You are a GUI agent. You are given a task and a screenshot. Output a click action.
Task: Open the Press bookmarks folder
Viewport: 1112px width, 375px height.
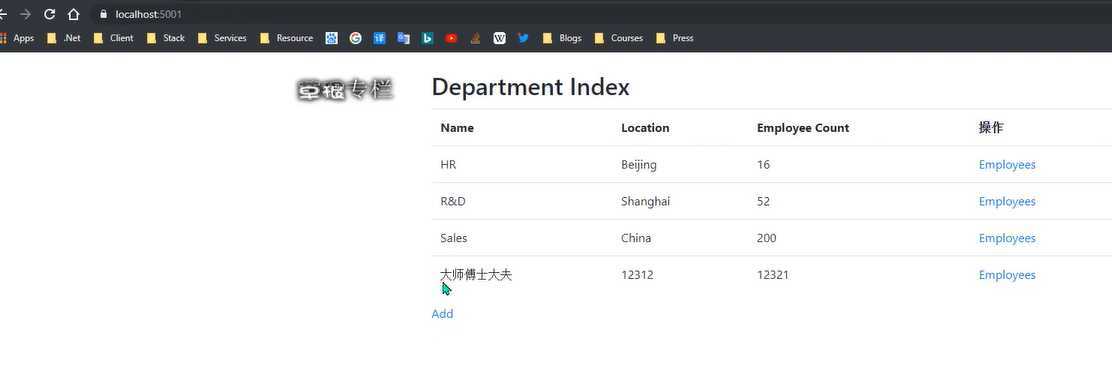(x=675, y=38)
